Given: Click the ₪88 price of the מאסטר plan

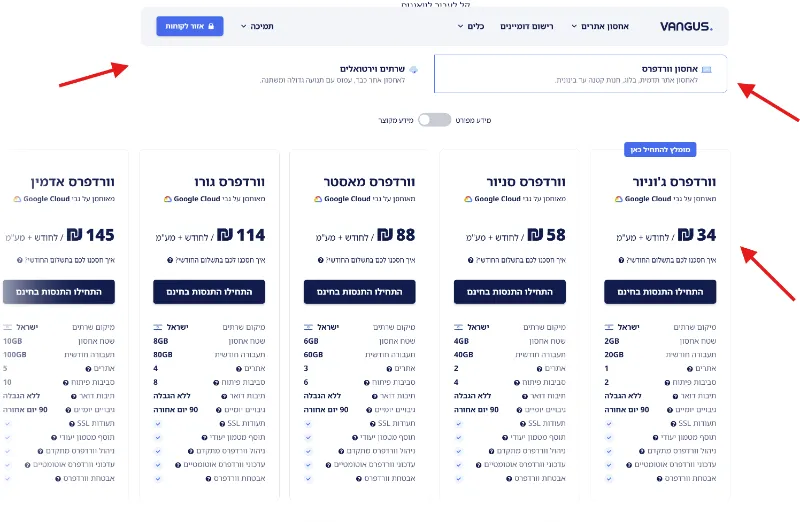Looking at the screenshot, I should pyautogui.click(x=396, y=235).
